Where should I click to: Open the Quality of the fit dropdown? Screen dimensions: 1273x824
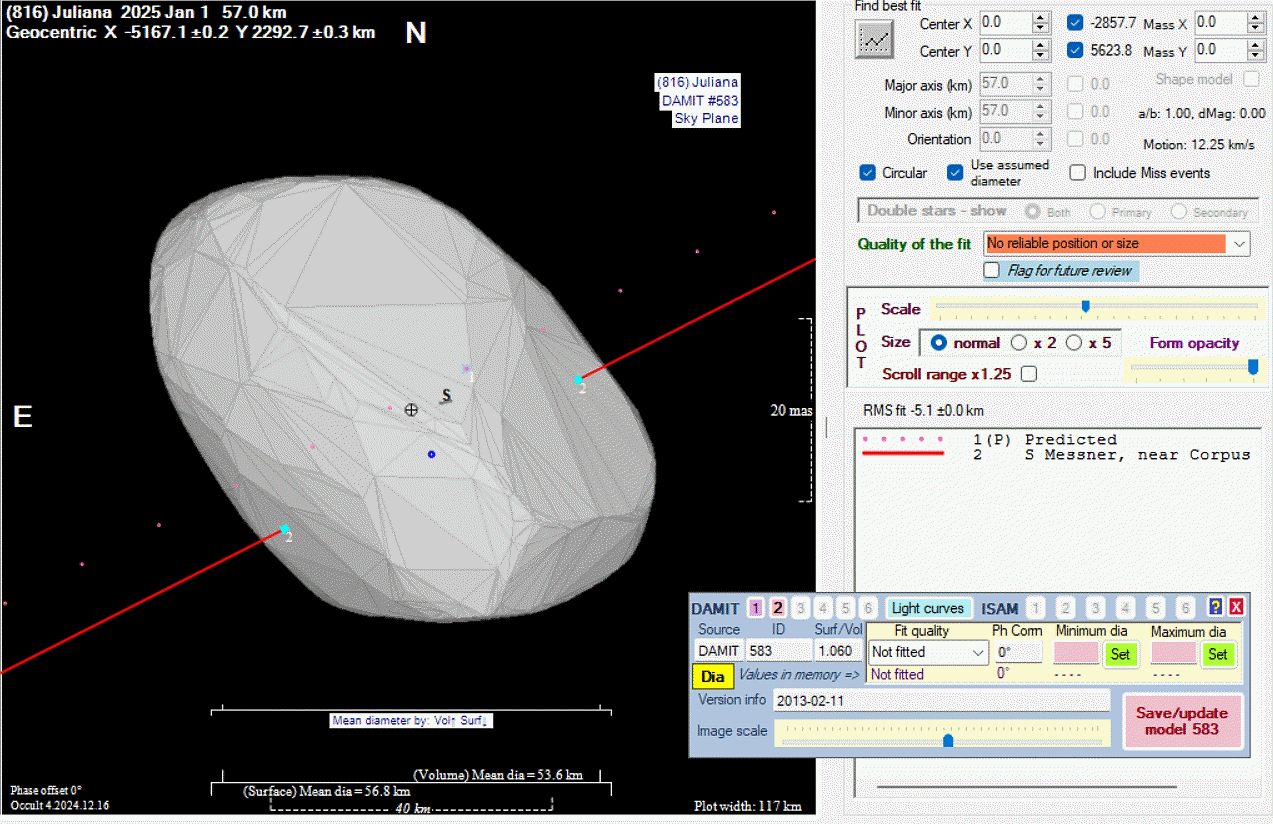coord(1240,243)
